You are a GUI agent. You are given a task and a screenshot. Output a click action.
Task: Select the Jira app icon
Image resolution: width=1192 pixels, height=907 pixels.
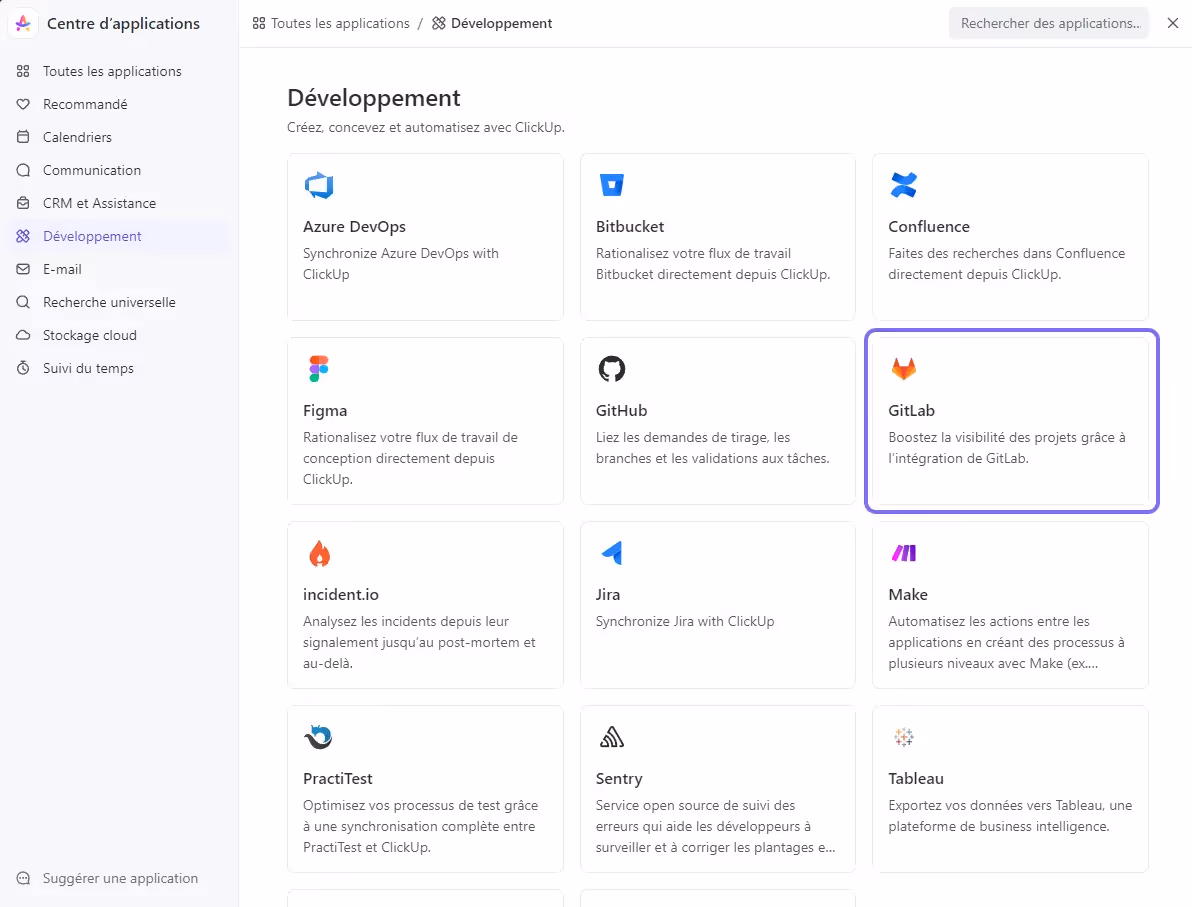[612, 552]
